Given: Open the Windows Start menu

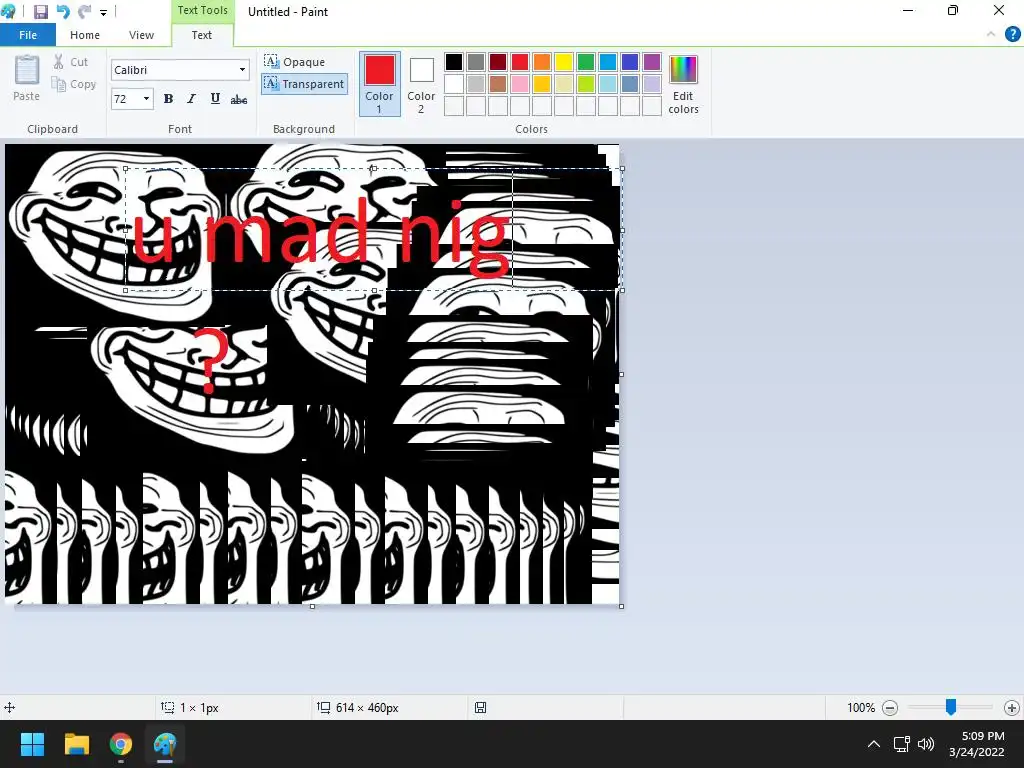Looking at the screenshot, I should pyautogui.click(x=32, y=744).
